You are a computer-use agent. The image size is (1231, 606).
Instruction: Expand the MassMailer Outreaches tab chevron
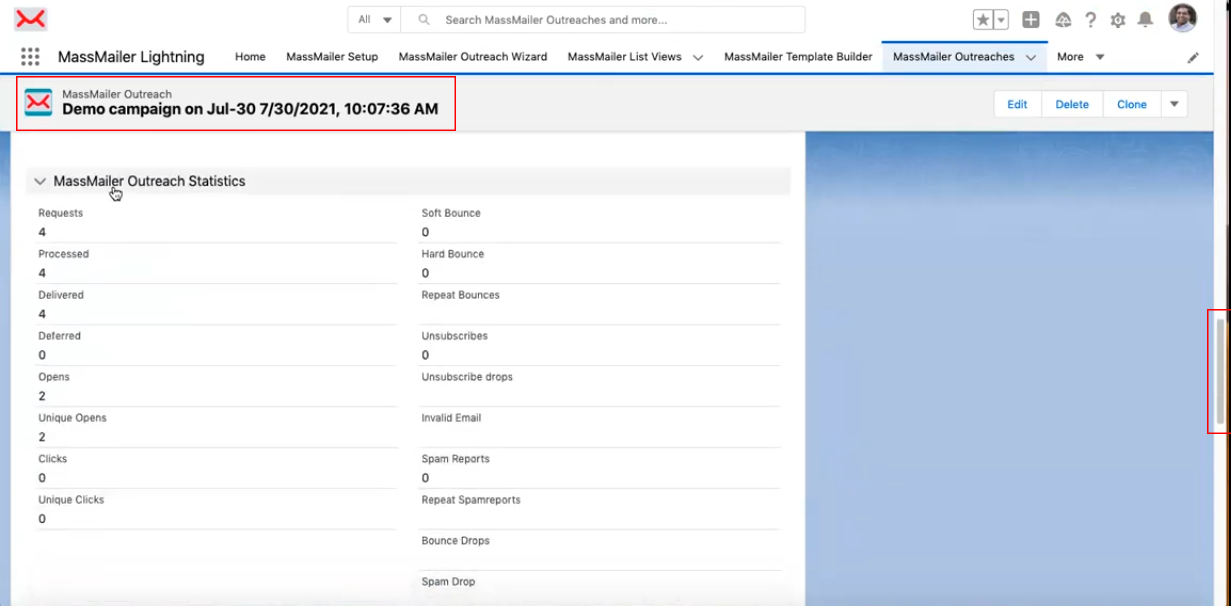(1030, 58)
